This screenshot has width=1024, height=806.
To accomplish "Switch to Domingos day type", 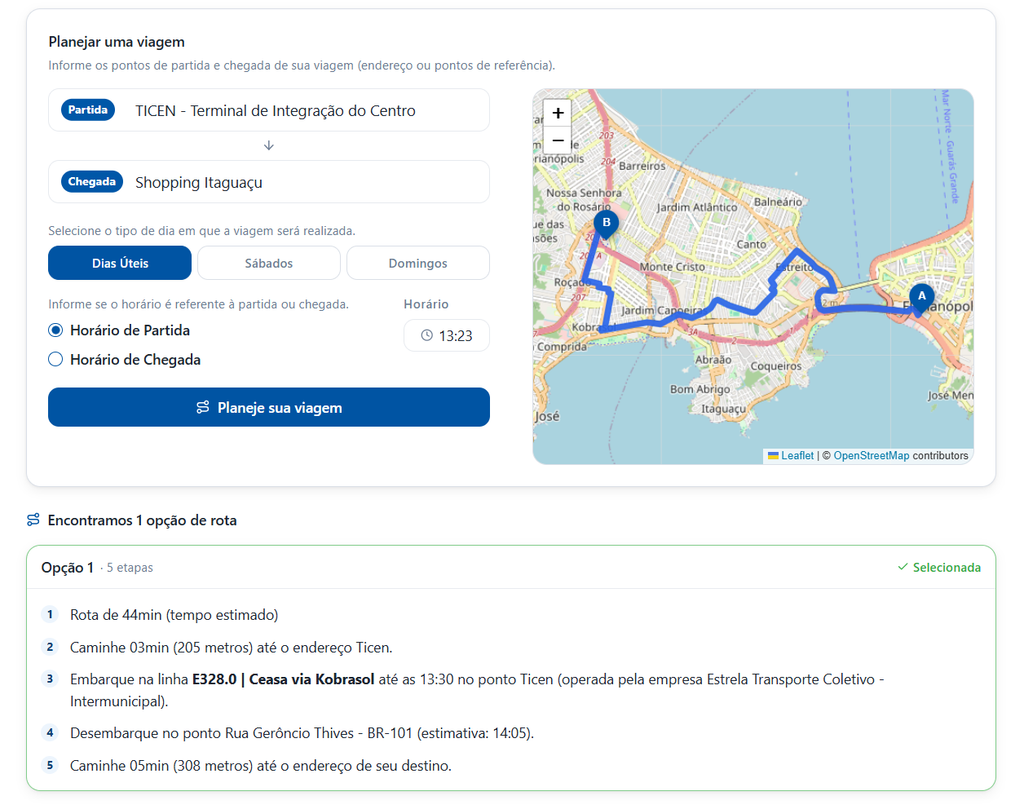I will pyautogui.click(x=417, y=263).
